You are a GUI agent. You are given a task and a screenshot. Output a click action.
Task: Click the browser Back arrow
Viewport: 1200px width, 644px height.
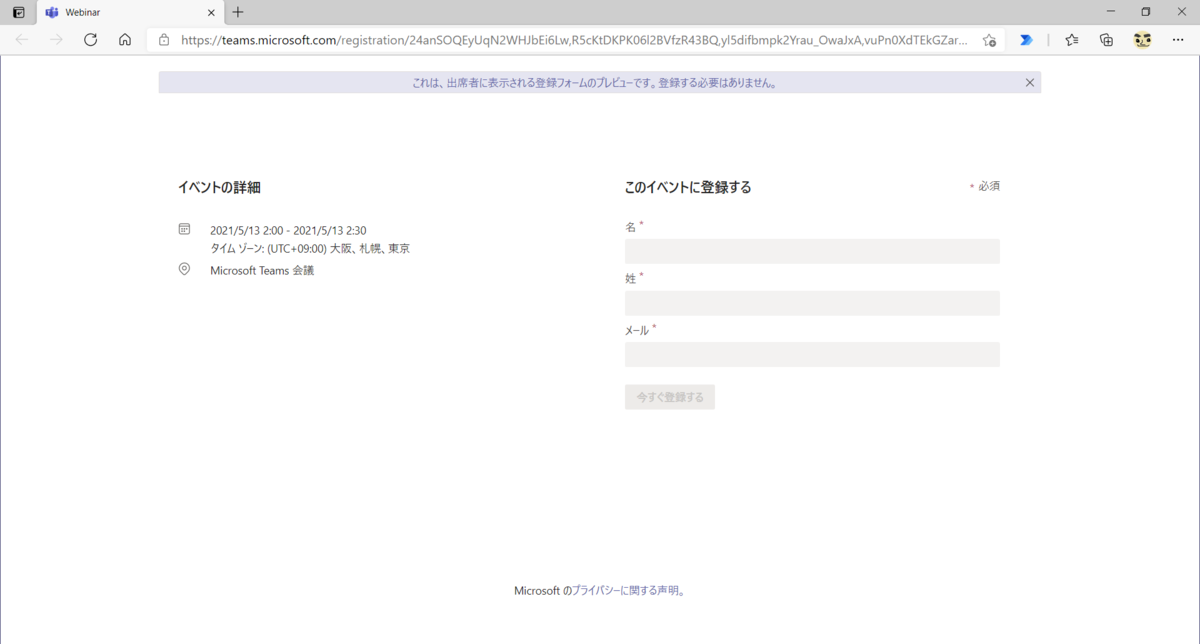click(x=22, y=40)
